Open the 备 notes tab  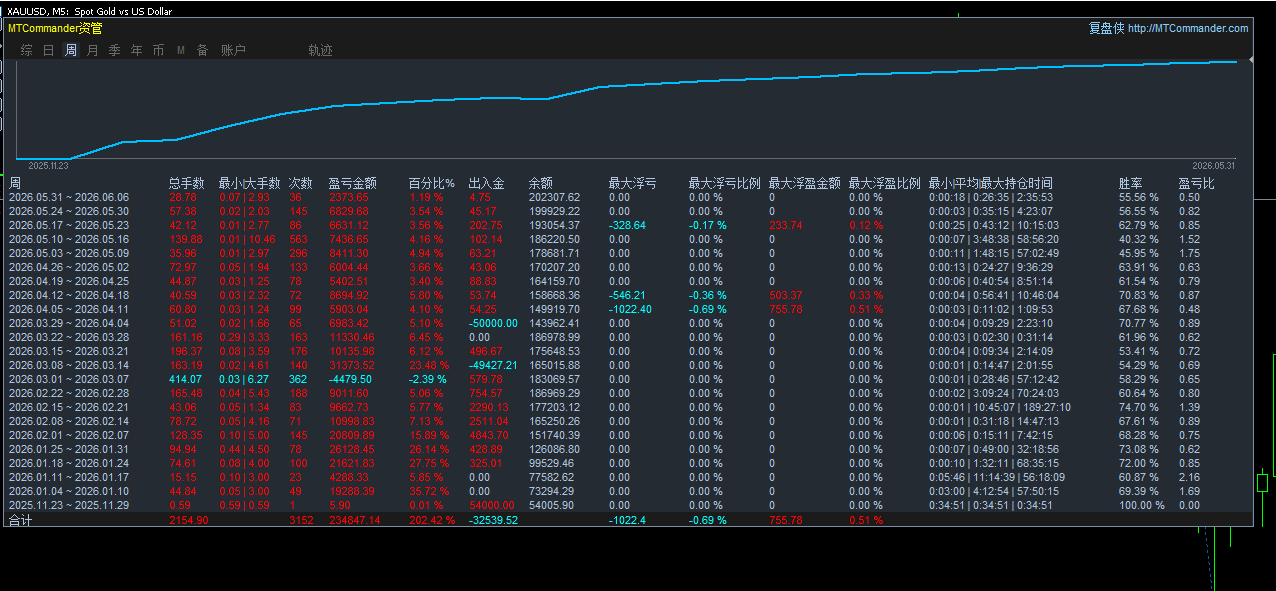[x=202, y=50]
